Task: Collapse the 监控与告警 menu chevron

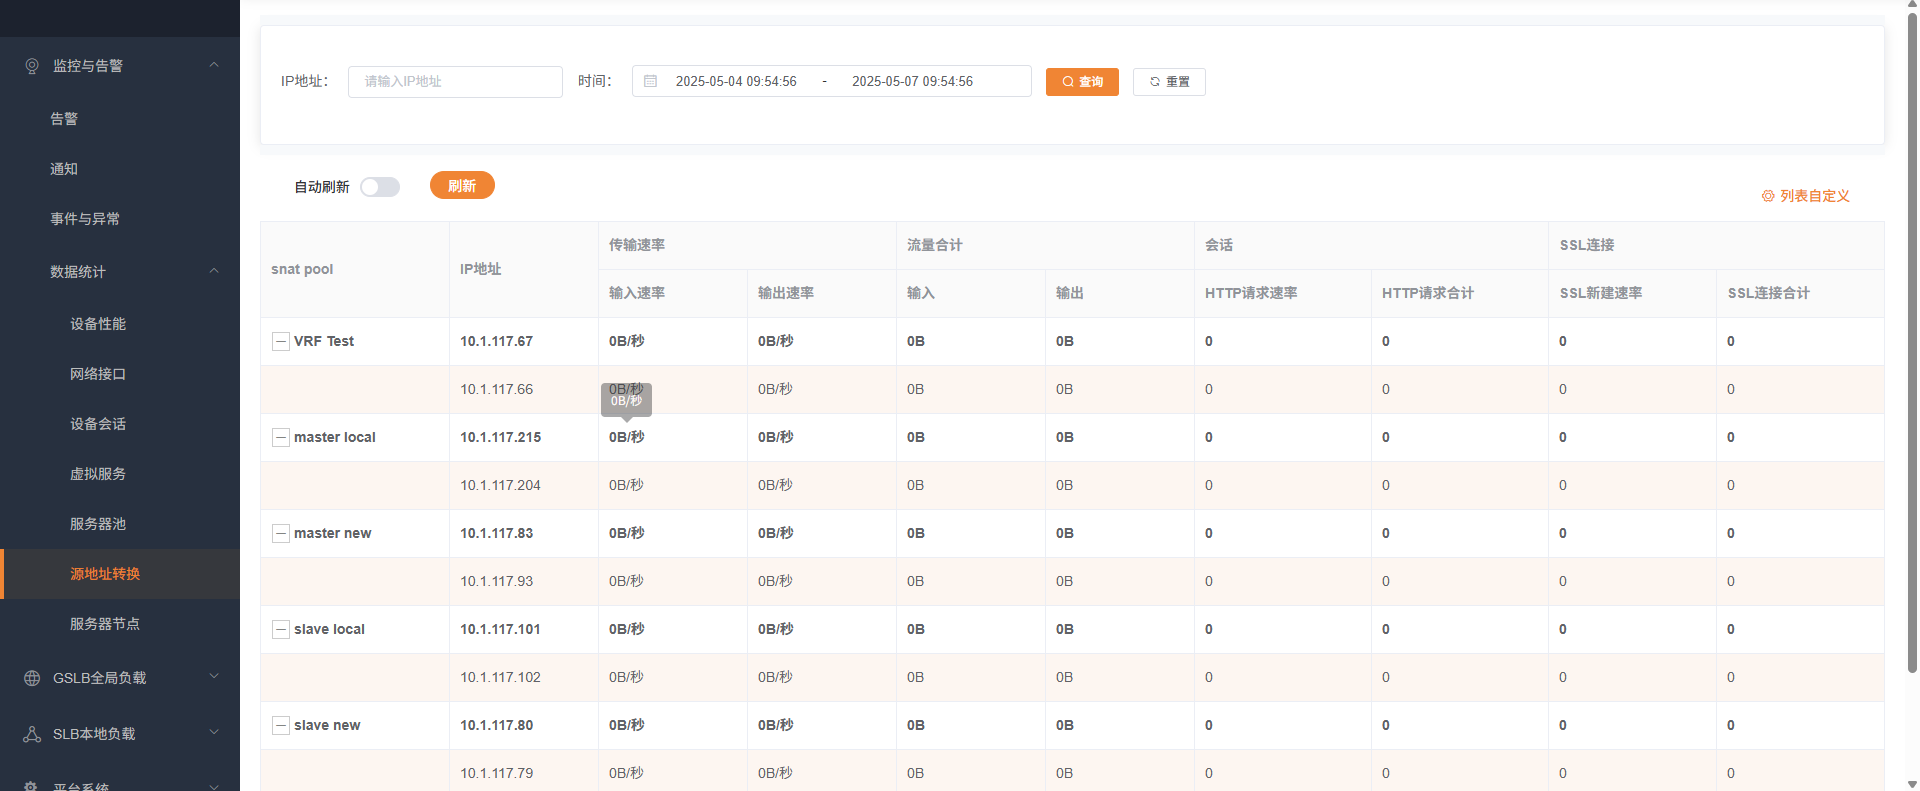Action: tap(213, 65)
